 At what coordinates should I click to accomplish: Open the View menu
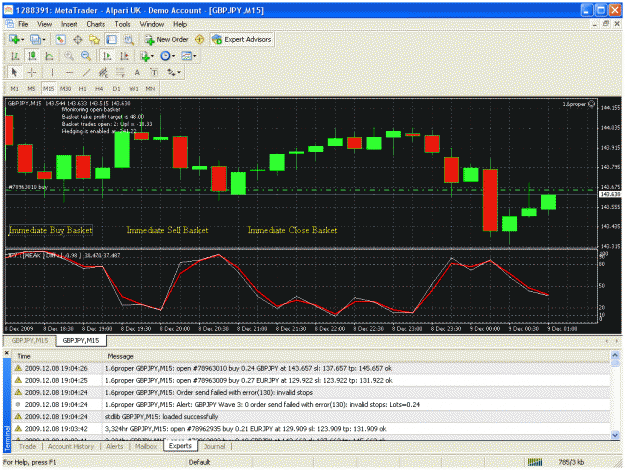[x=44, y=24]
